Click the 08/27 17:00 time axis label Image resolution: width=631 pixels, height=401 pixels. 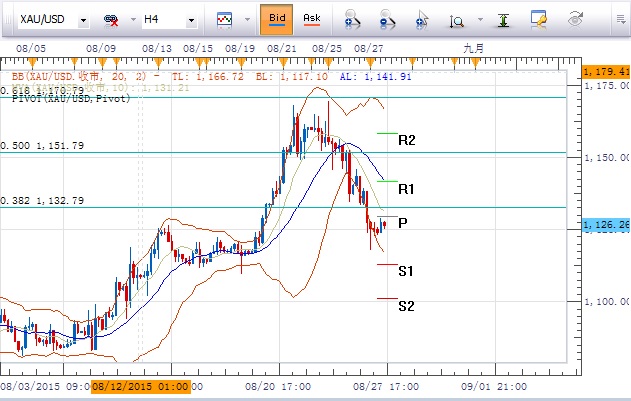coord(386,387)
